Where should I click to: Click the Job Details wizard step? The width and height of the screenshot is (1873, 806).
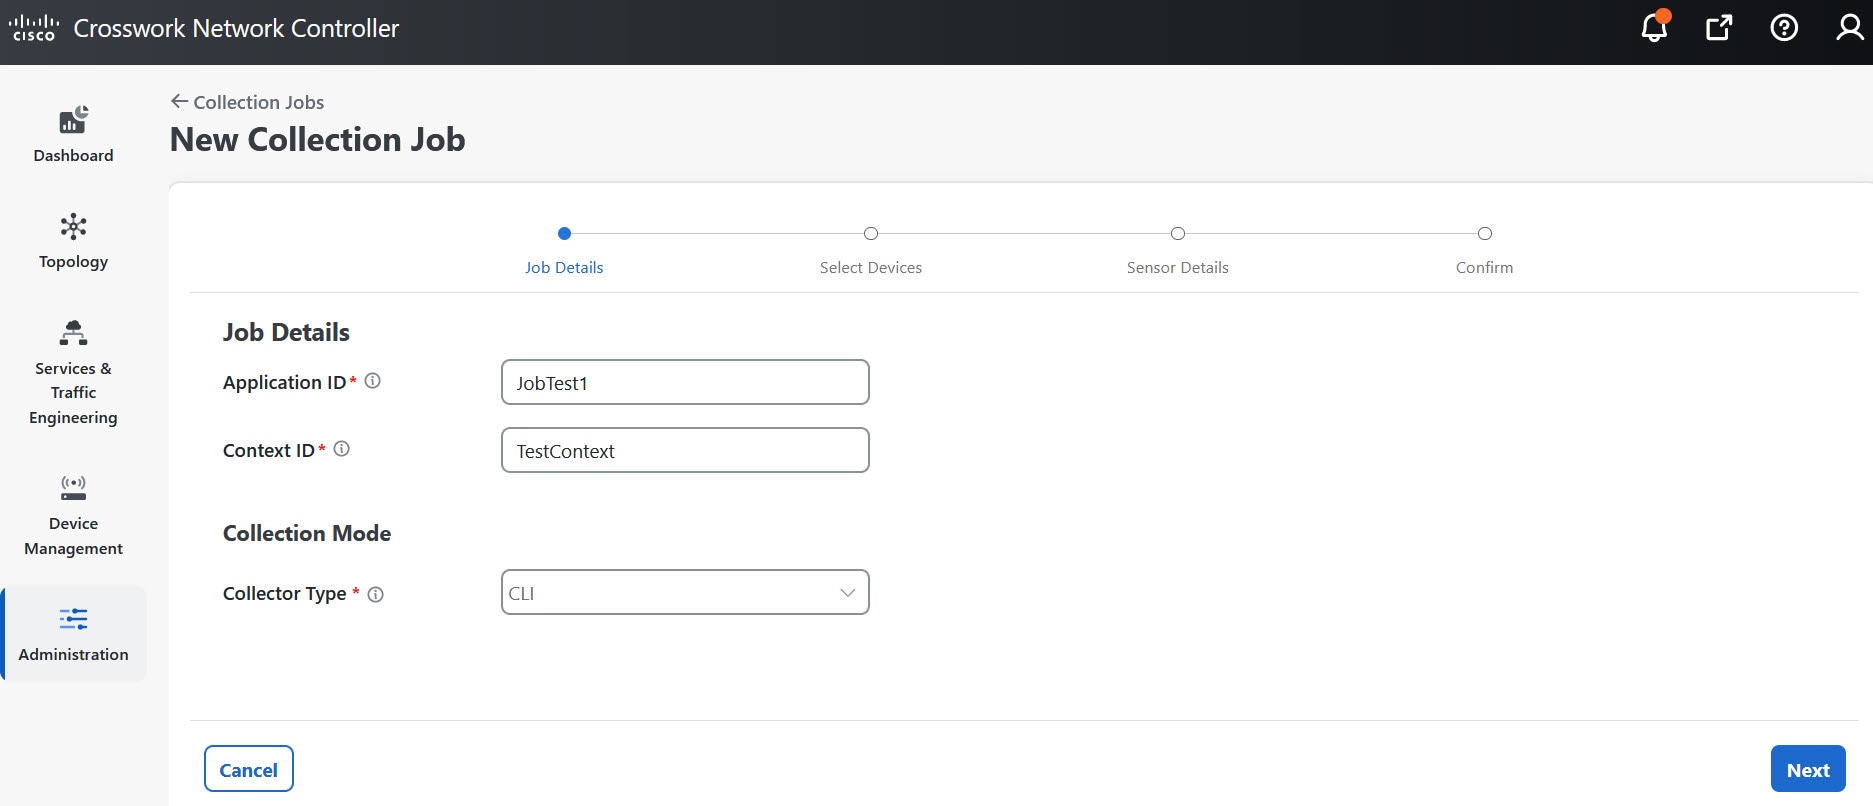[564, 250]
